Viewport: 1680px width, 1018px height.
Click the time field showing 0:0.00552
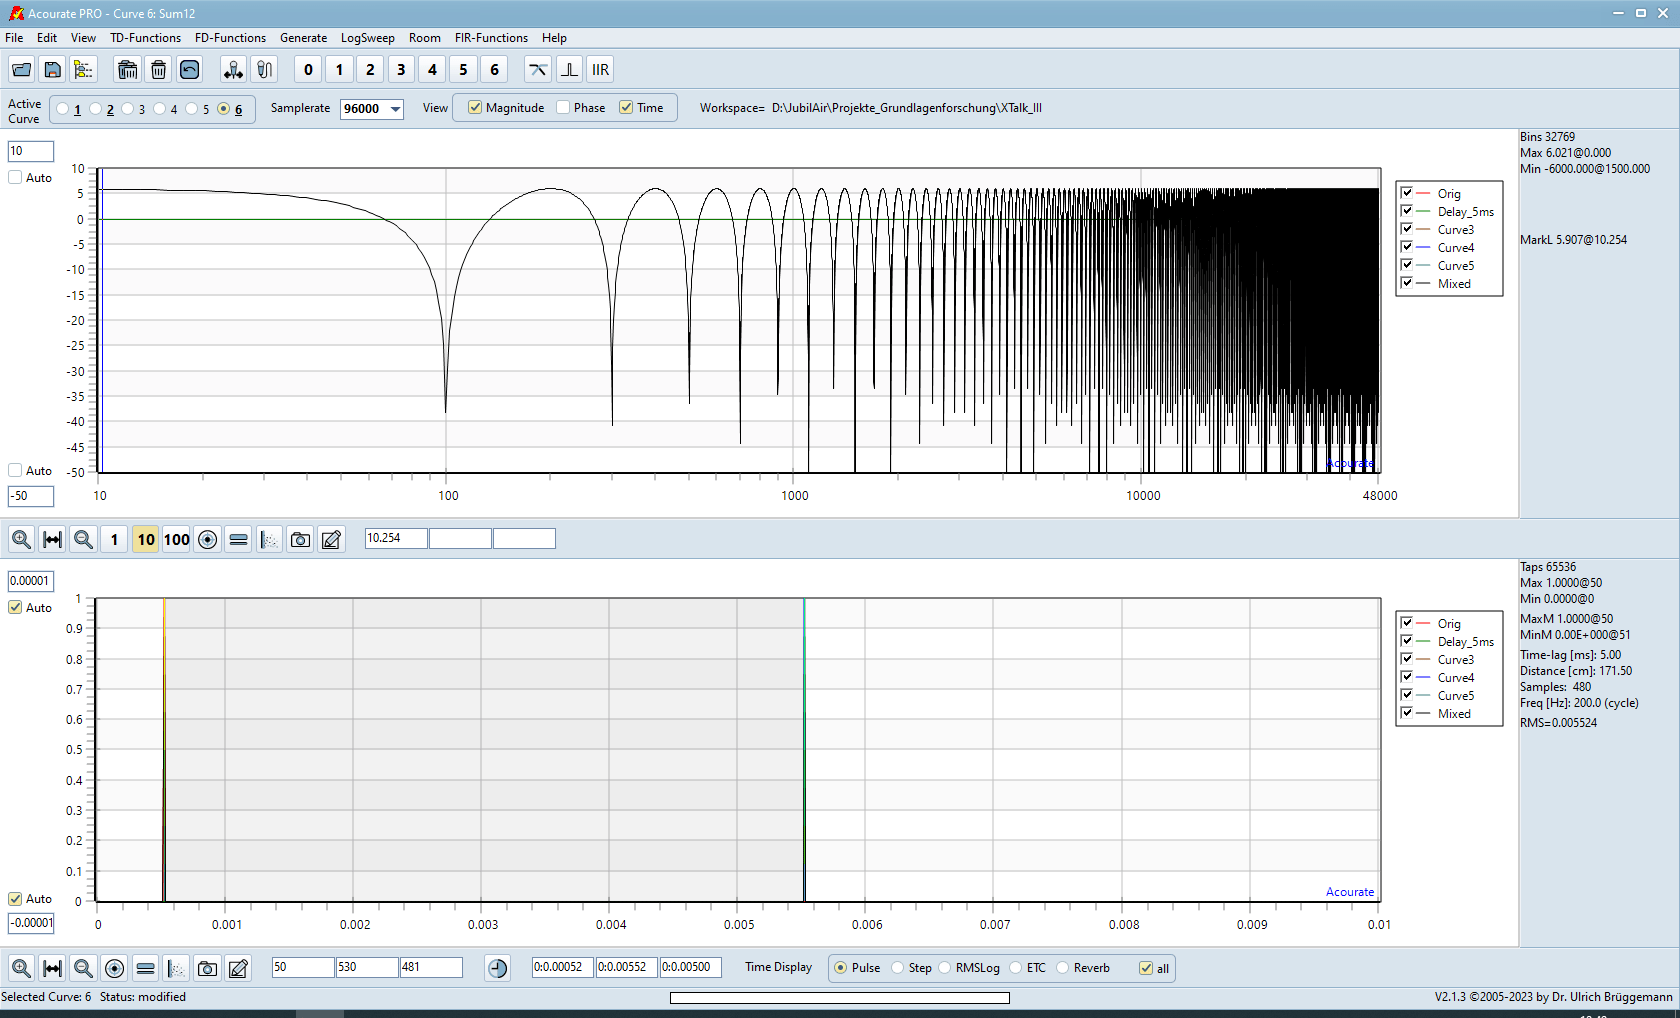pyautogui.click(x=627, y=967)
